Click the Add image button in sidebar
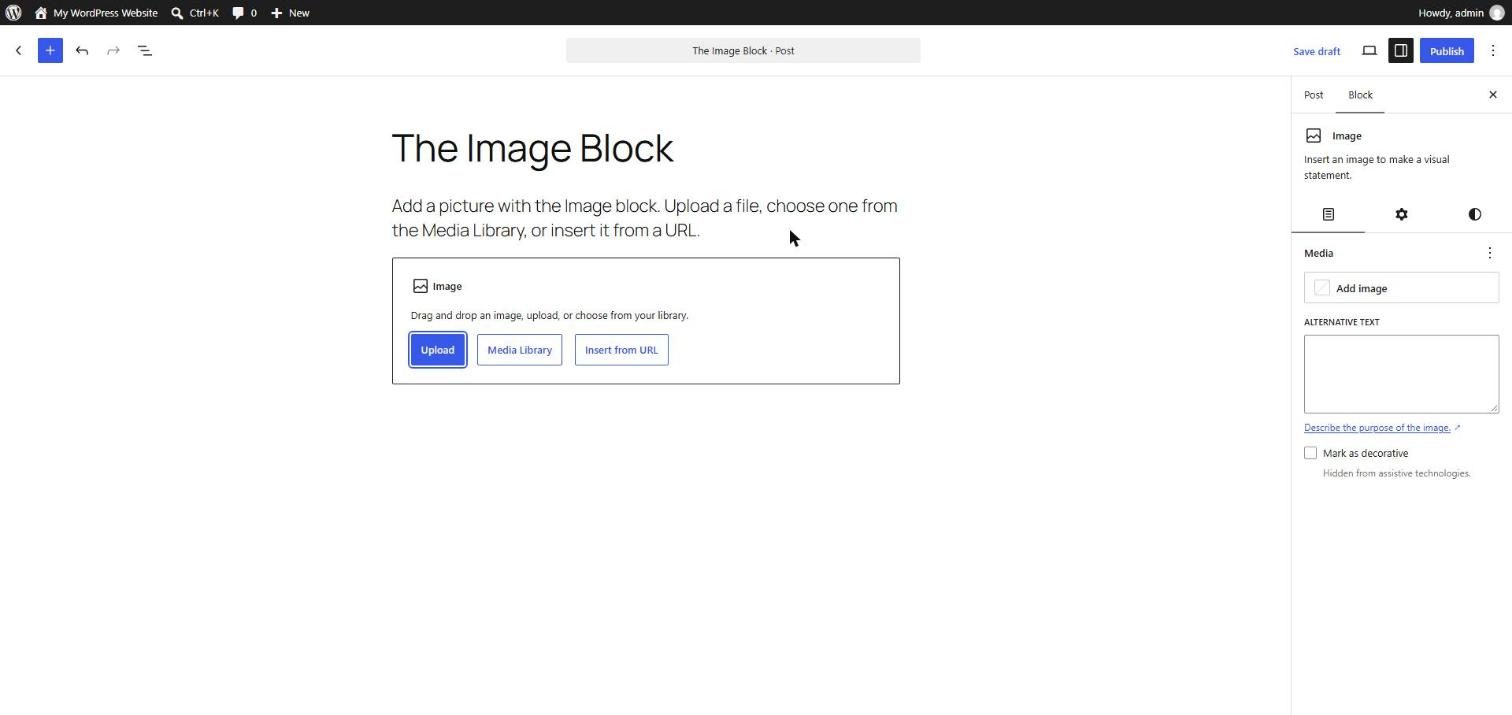The image size is (1512, 715). coord(1401,288)
